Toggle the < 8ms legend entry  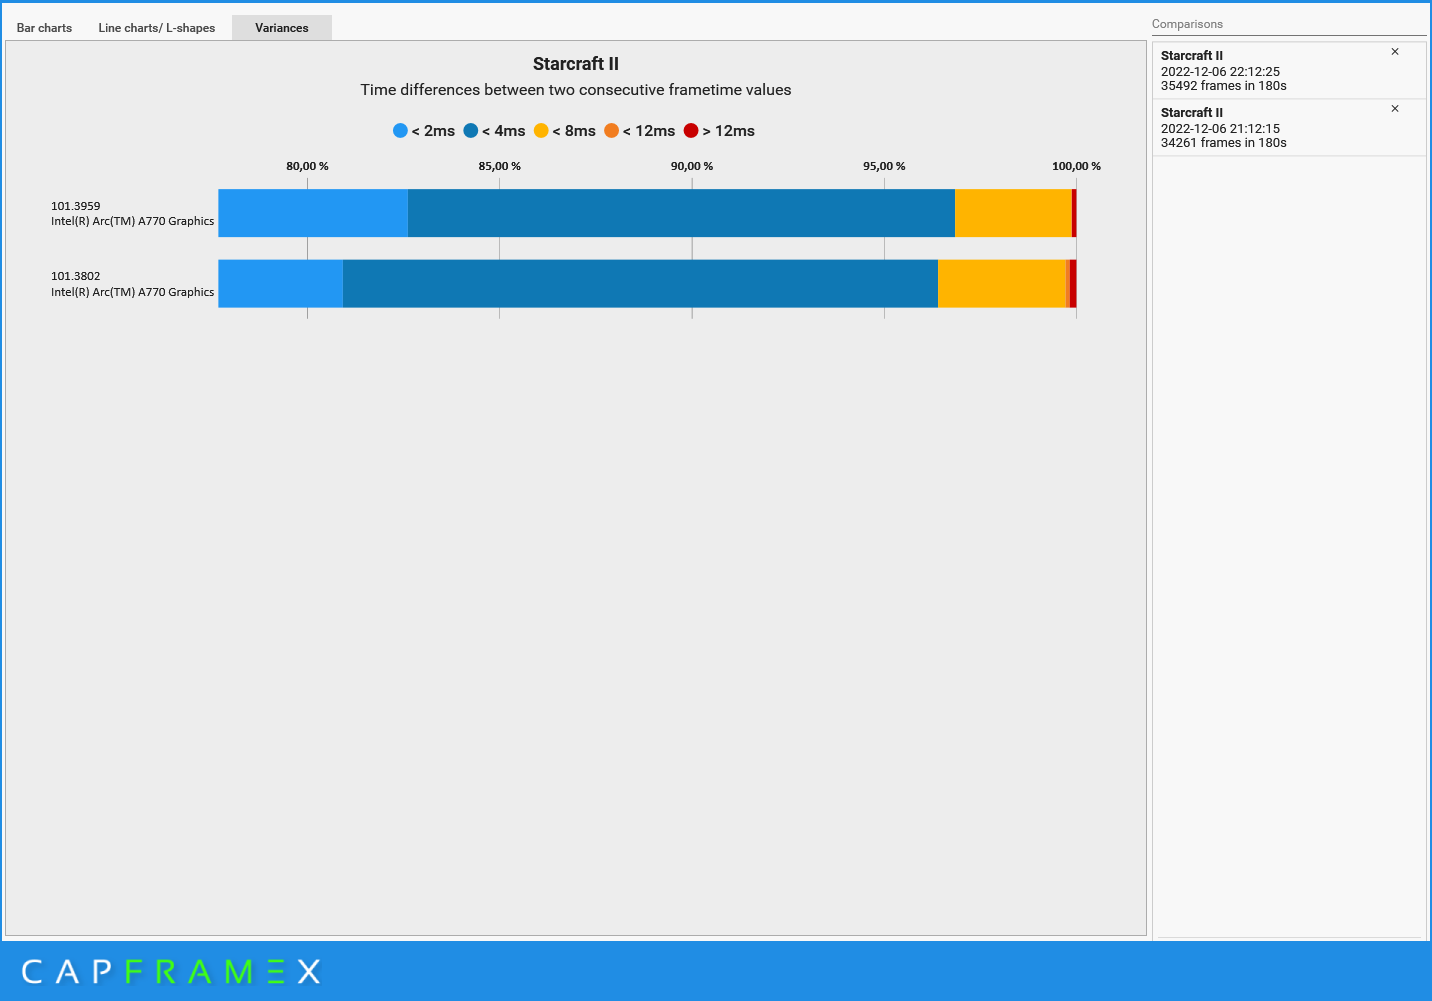(x=565, y=131)
